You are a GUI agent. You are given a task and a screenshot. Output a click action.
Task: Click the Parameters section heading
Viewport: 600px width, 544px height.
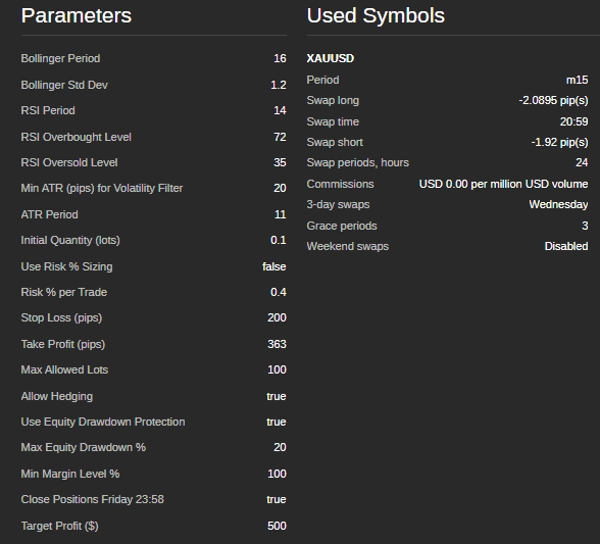coord(76,16)
